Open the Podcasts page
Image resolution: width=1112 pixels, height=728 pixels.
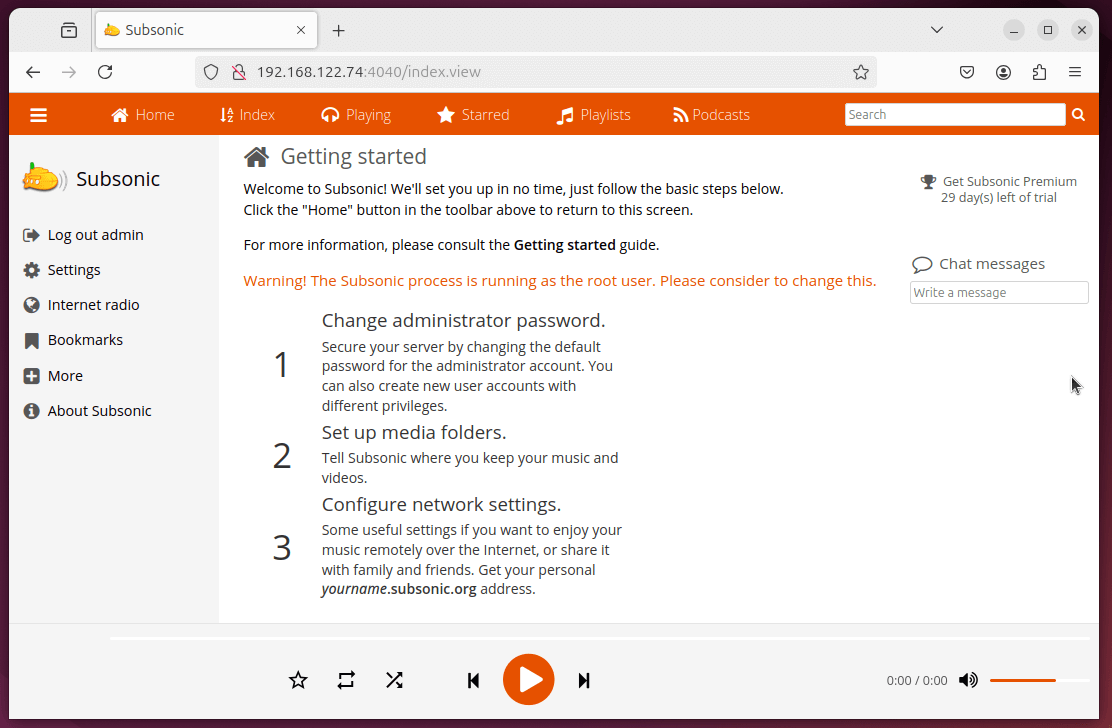711,115
